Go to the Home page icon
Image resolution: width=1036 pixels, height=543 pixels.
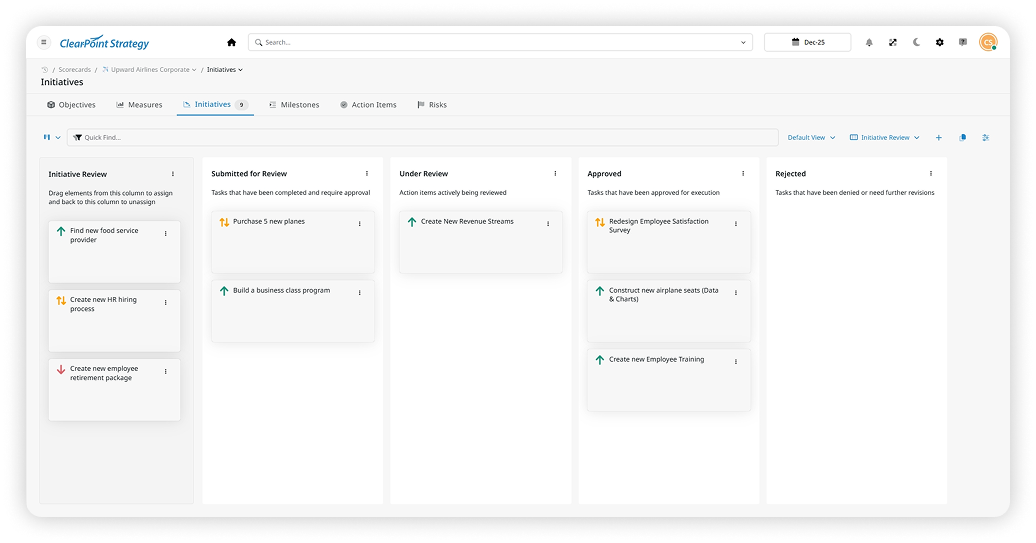coord(231,42)
